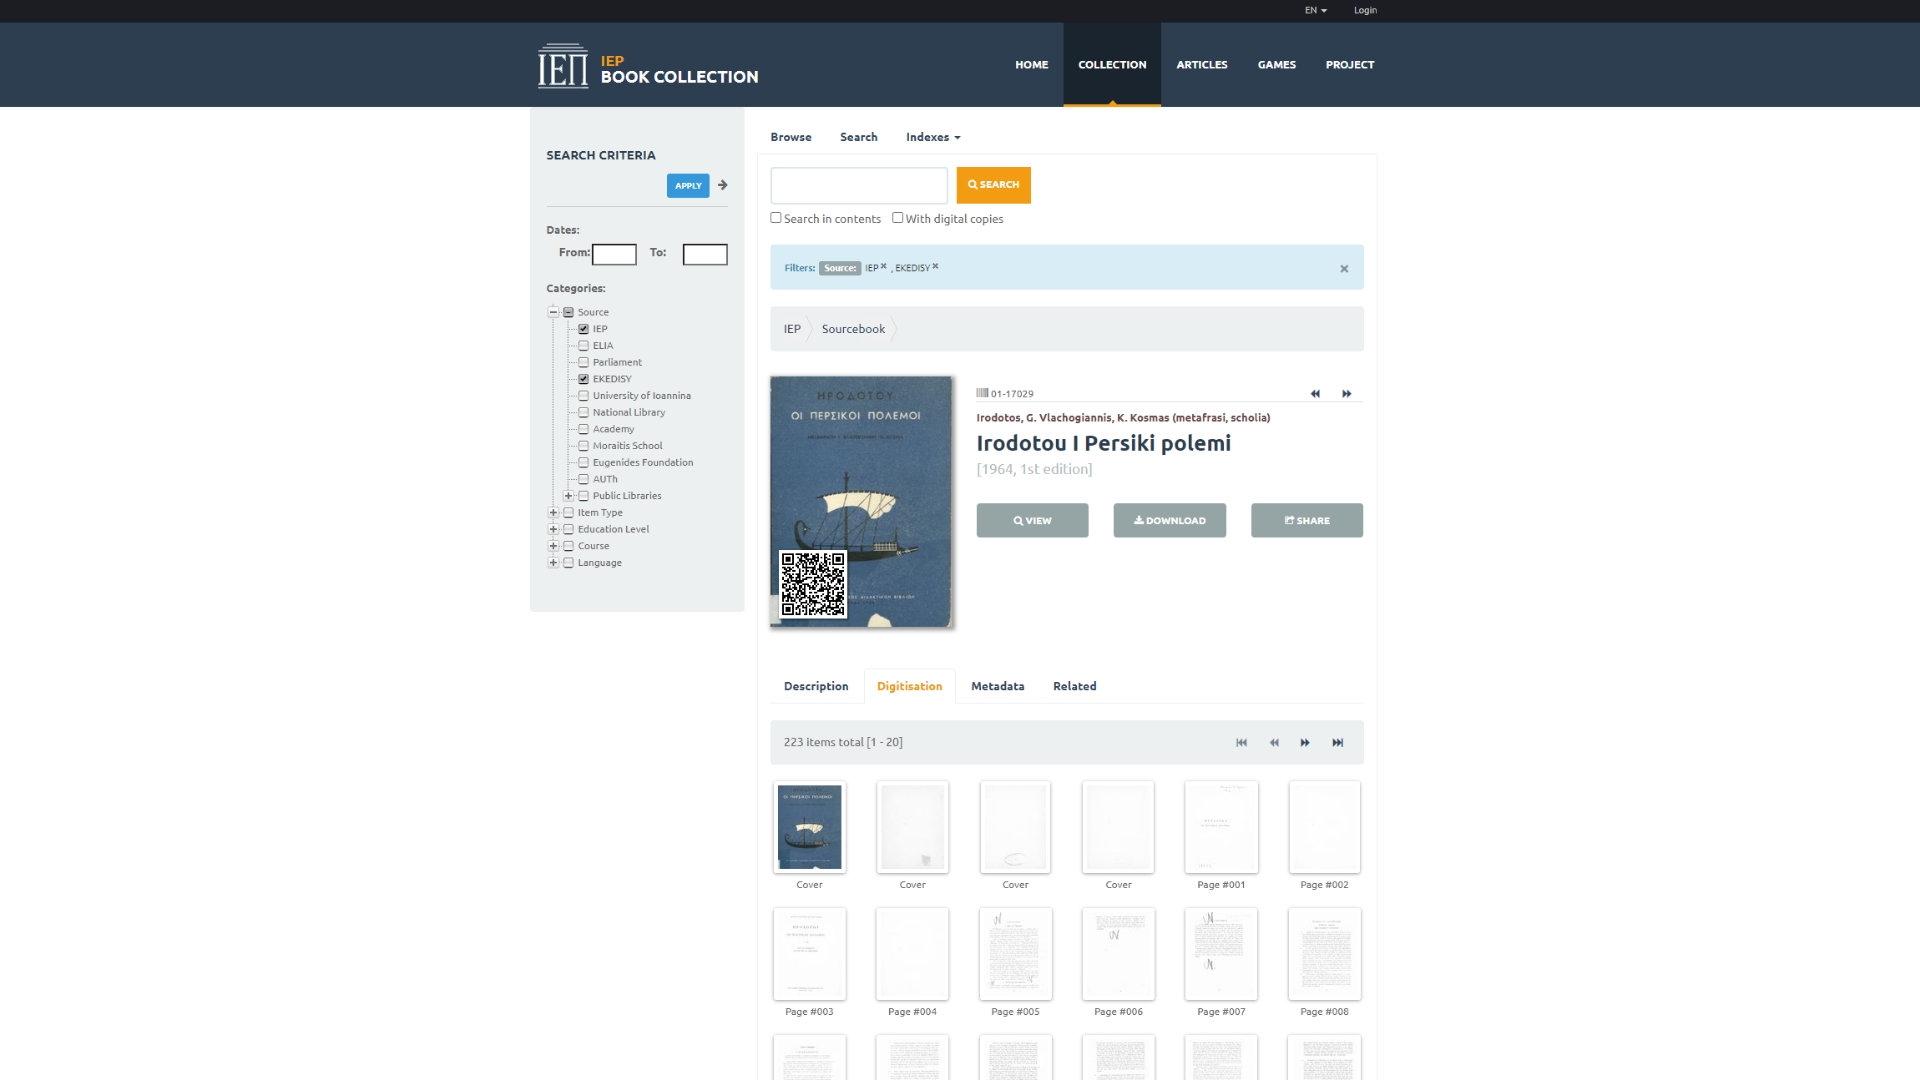Click the blue Apply button
Screen dimensions: 1920x1080
click(688, 185)
